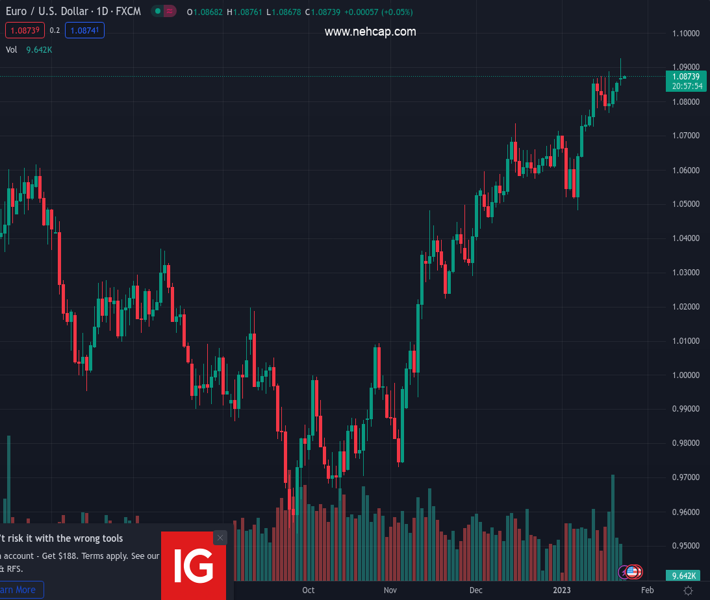Click the 2023 label on time axis
This screenshot has width=710, height=600.
pos(562,590)
